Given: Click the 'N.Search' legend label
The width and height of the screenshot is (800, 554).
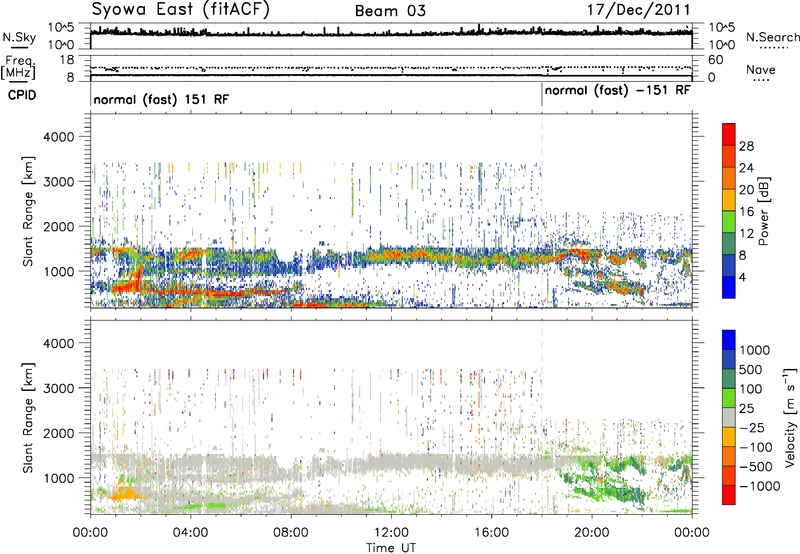Looking at the screenshot, I should tap(772, 37).
